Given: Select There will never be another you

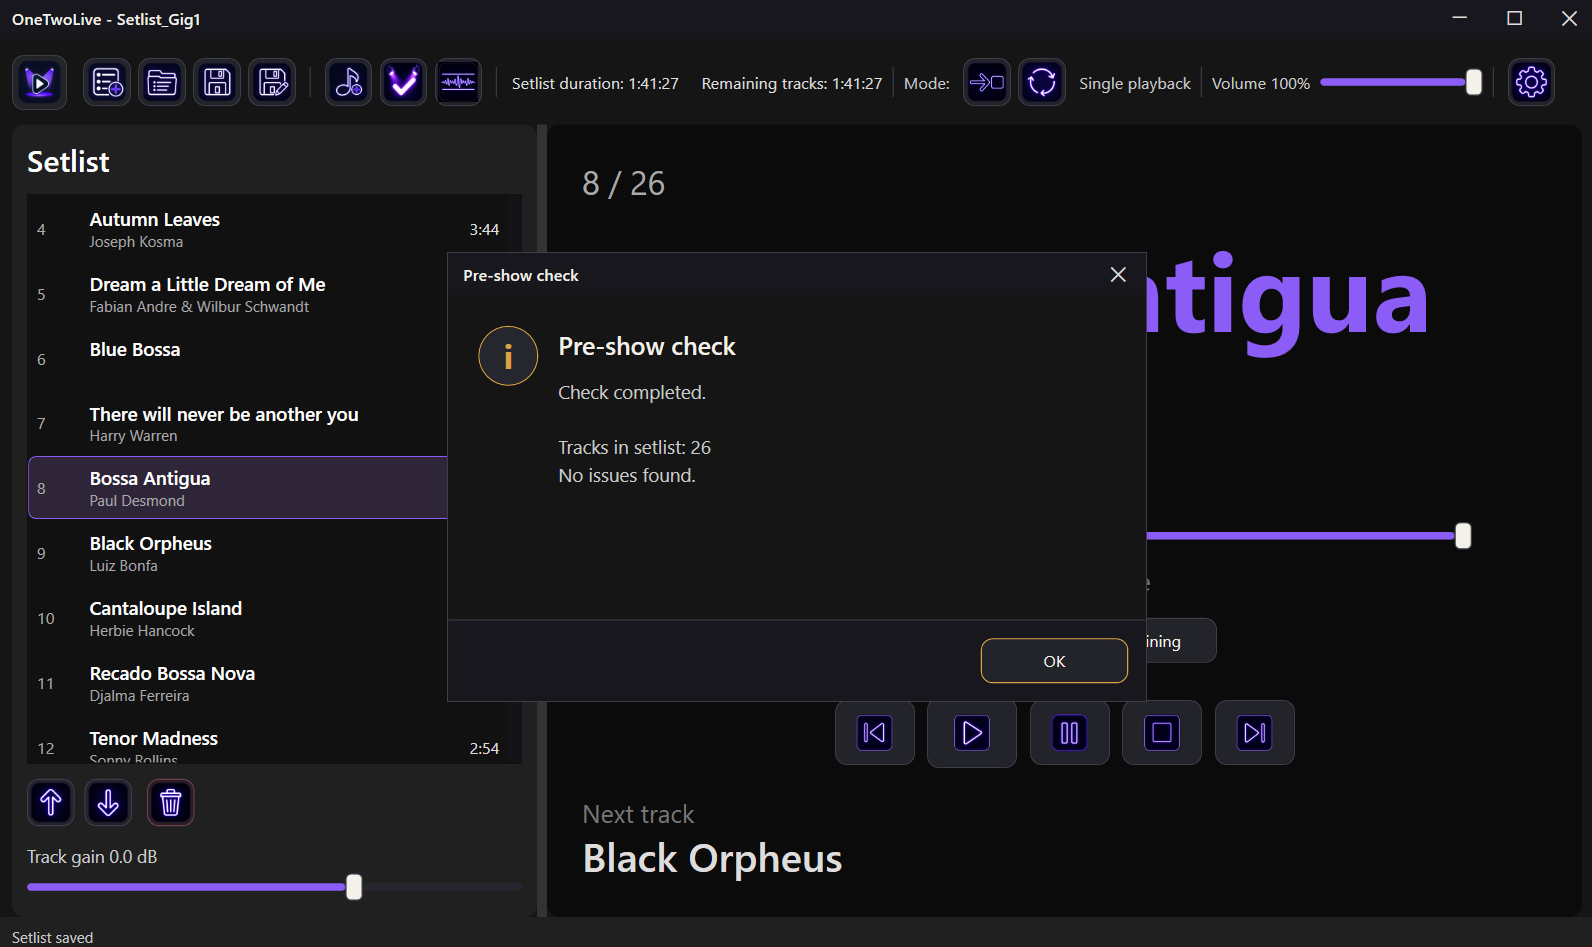Looking at the screenshot, I should 238,424.
